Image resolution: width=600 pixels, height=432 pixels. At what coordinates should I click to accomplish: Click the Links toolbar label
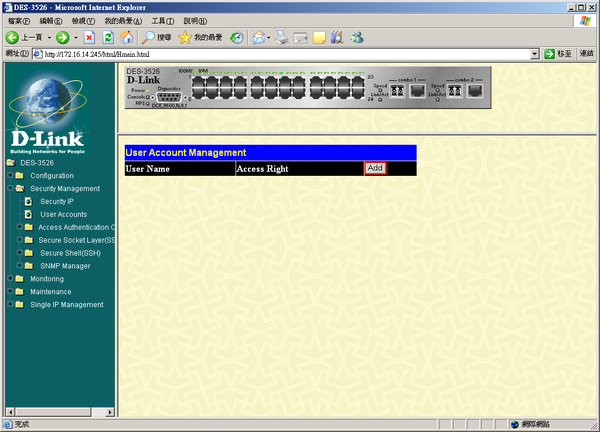pos(587,54)
